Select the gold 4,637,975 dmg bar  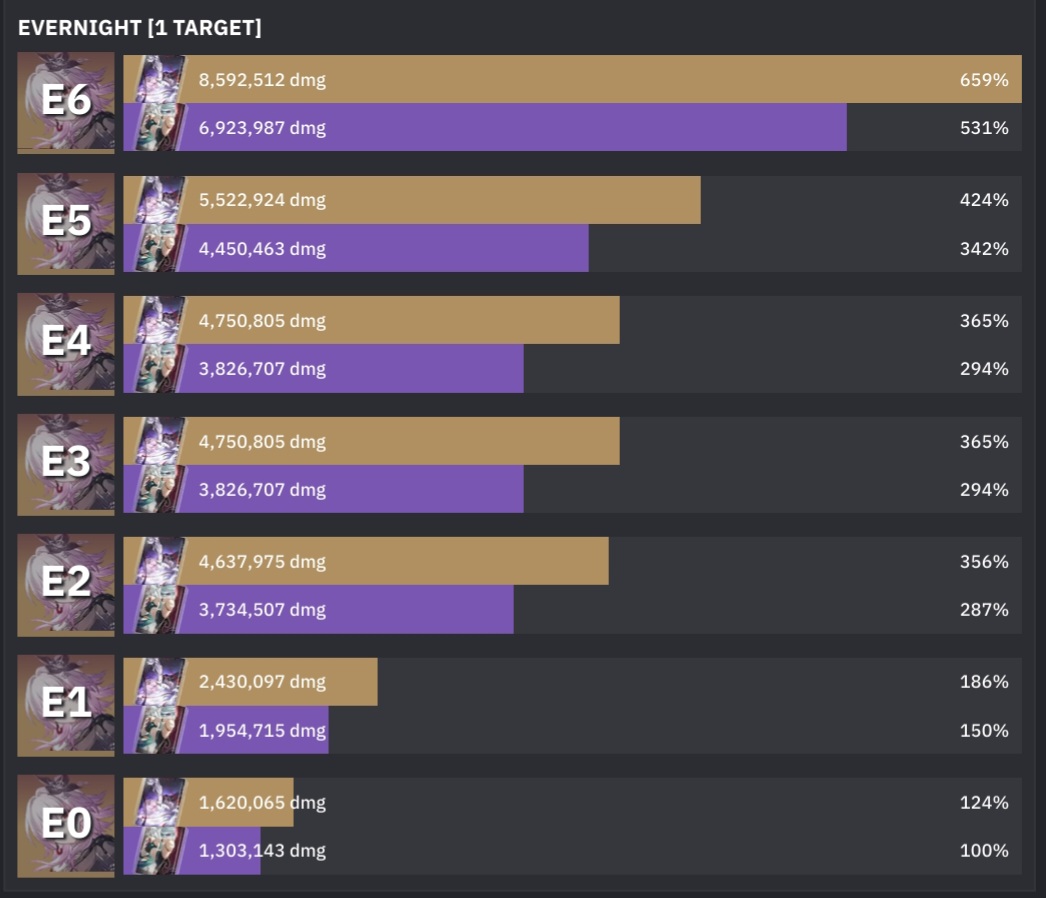click(366, 561)
